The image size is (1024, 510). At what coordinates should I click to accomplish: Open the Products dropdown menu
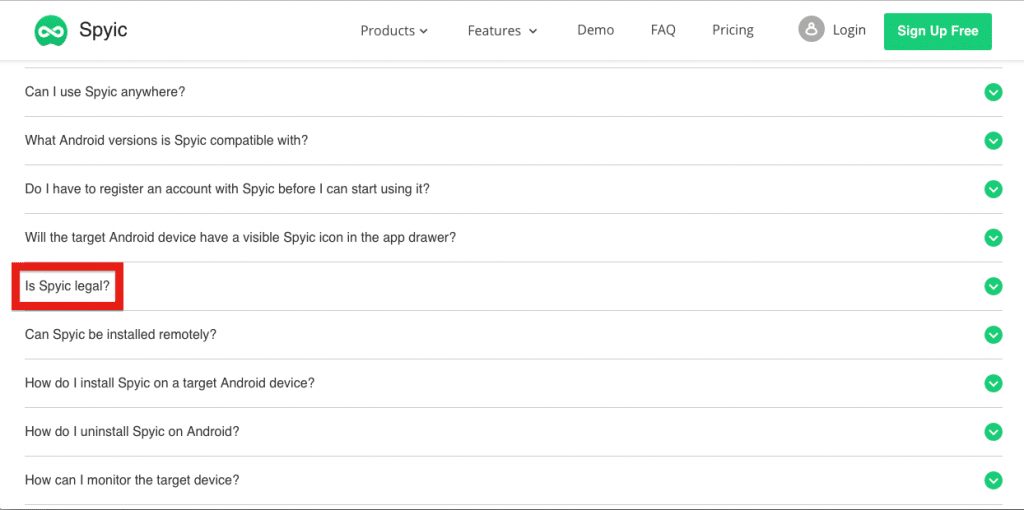[x=394, y=31]
